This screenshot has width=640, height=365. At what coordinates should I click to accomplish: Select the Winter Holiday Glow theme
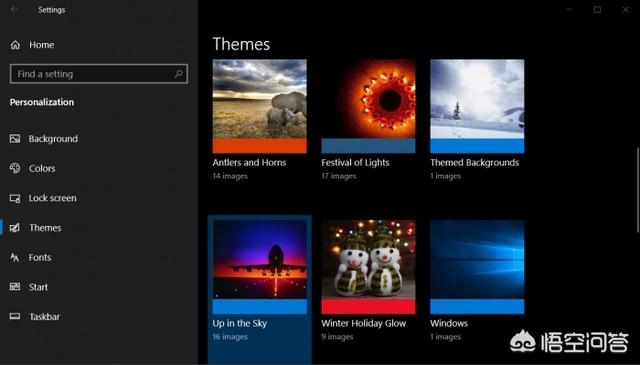[x=368, y=267]
